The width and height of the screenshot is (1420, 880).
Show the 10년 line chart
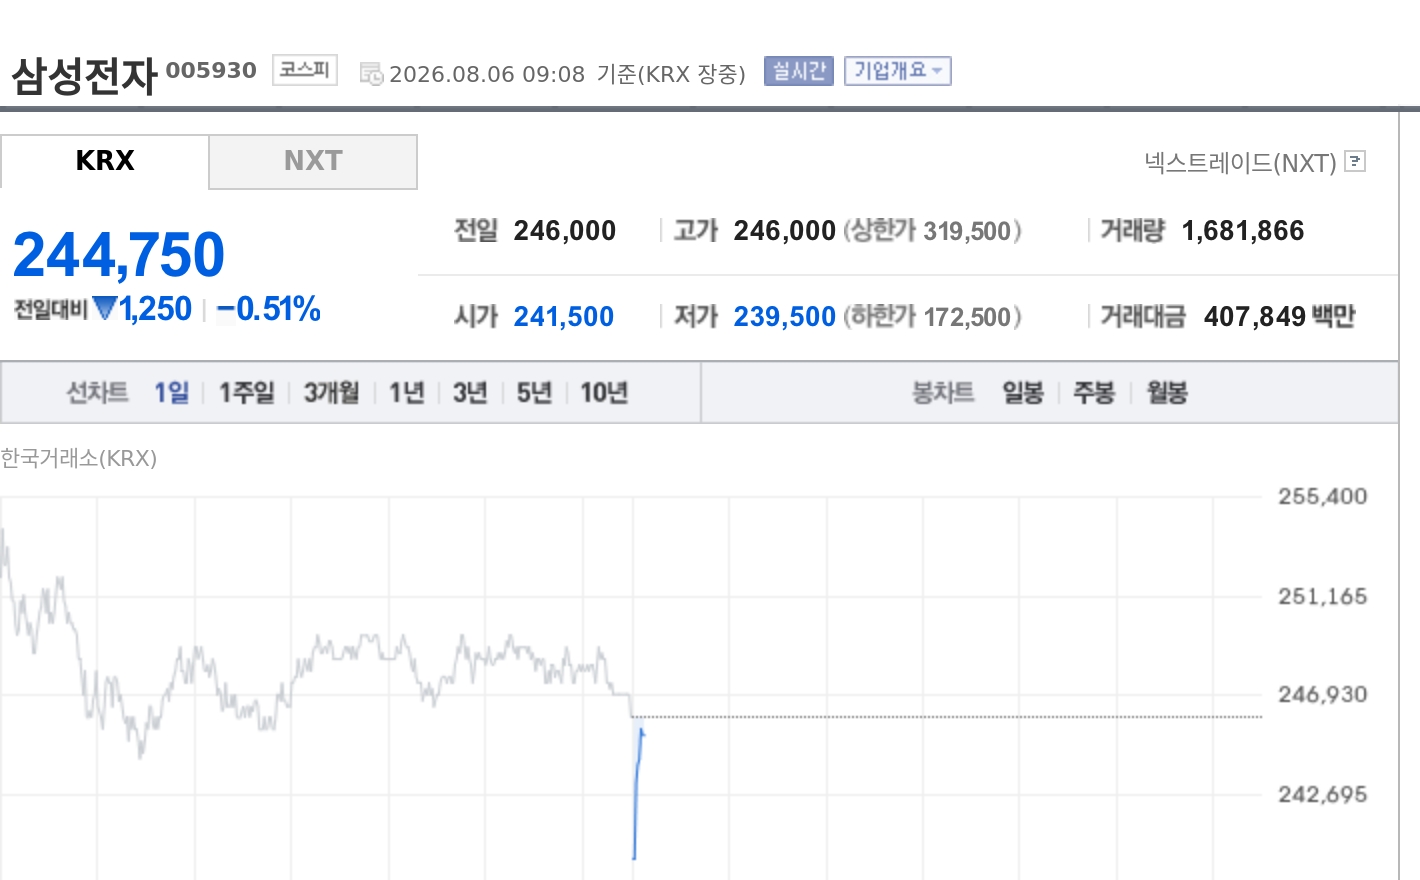click(x=604, y=392)
